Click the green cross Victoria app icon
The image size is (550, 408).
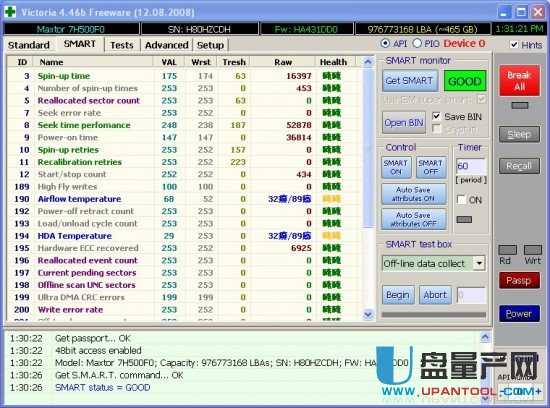pos(10,12)
